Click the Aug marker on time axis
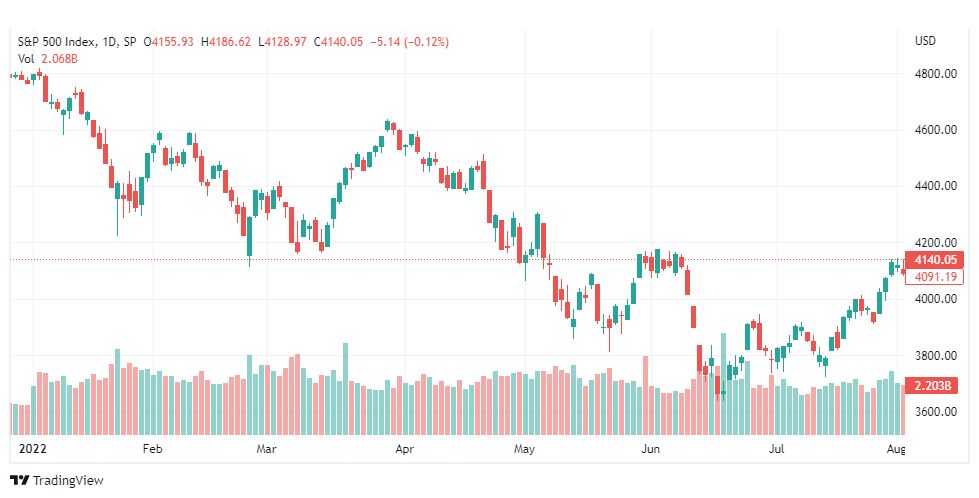 (x=896, y=449)
